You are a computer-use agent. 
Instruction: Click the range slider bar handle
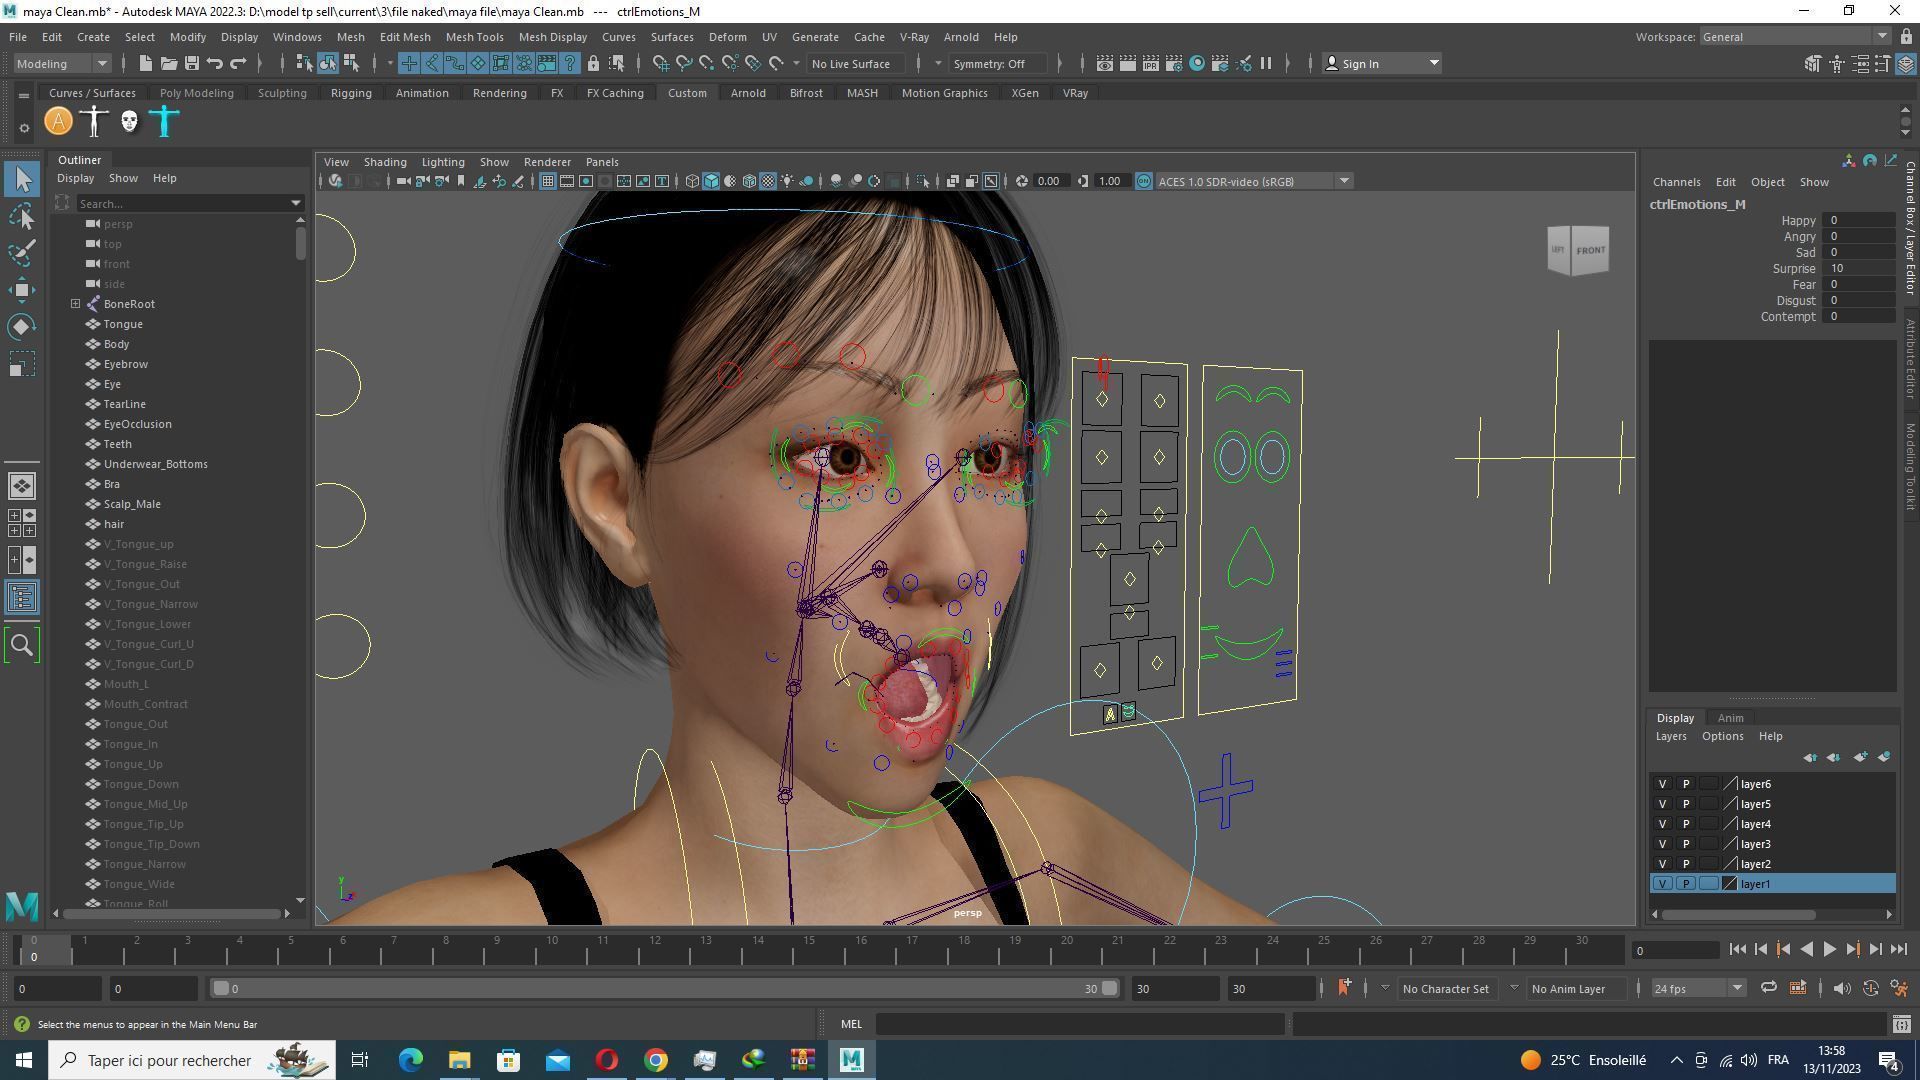[665, 988]
